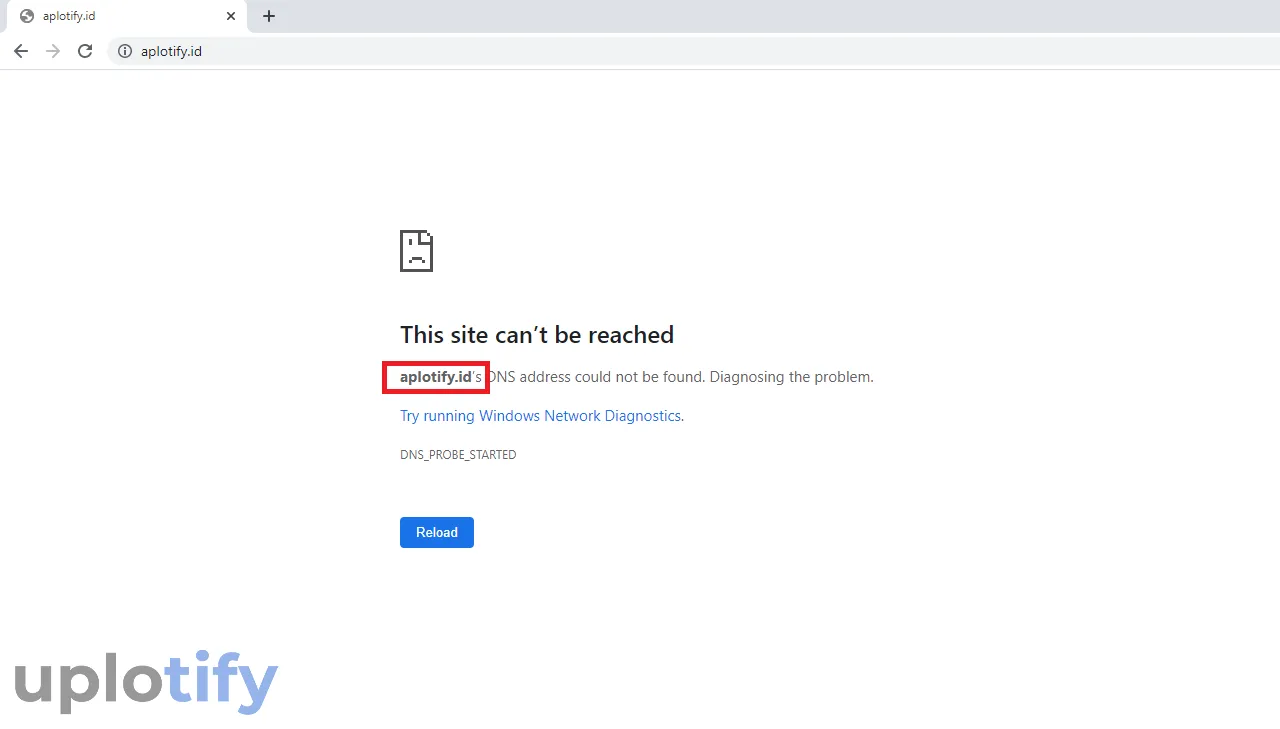1280x729 pixels.
Task: Open site information icon in address bar
Action: click(125, 51)
